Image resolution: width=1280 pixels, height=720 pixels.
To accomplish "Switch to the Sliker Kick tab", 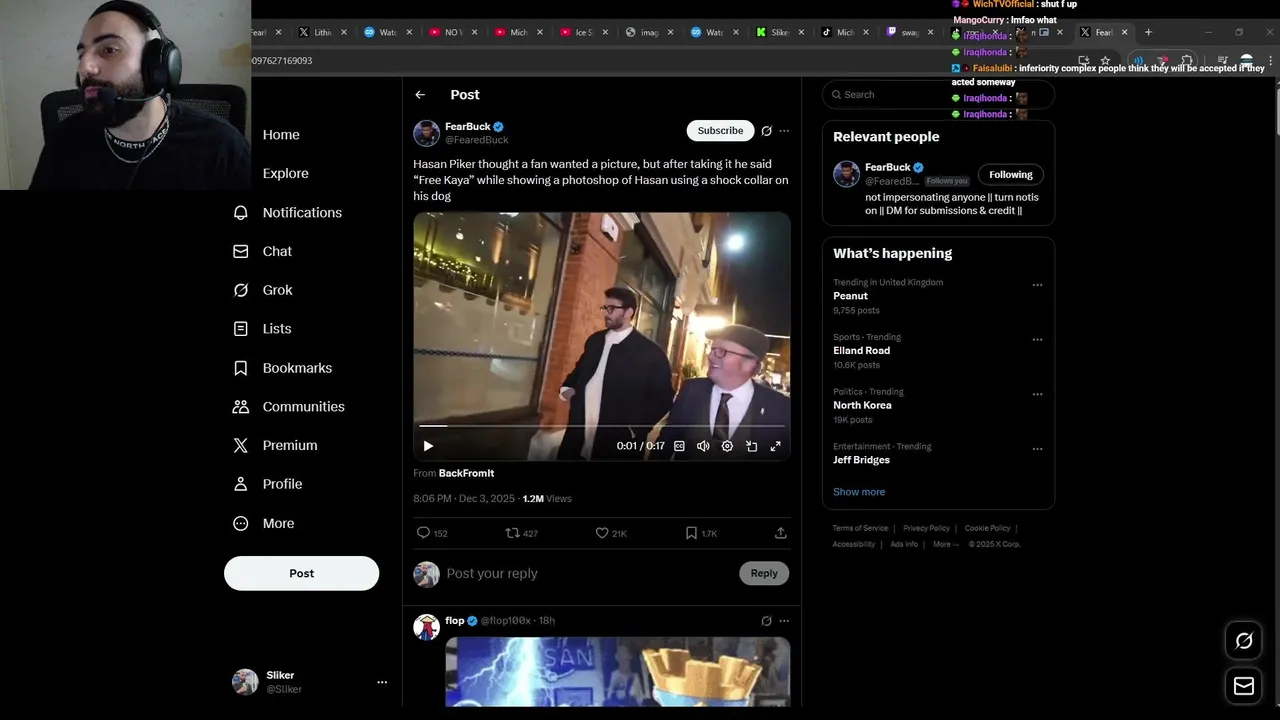I will pos(779,32).
